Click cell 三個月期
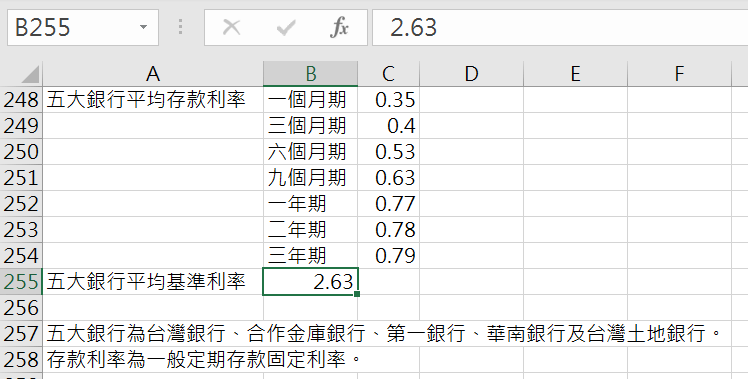The width and height of the screenshot is (748, 379). (311, 126)
